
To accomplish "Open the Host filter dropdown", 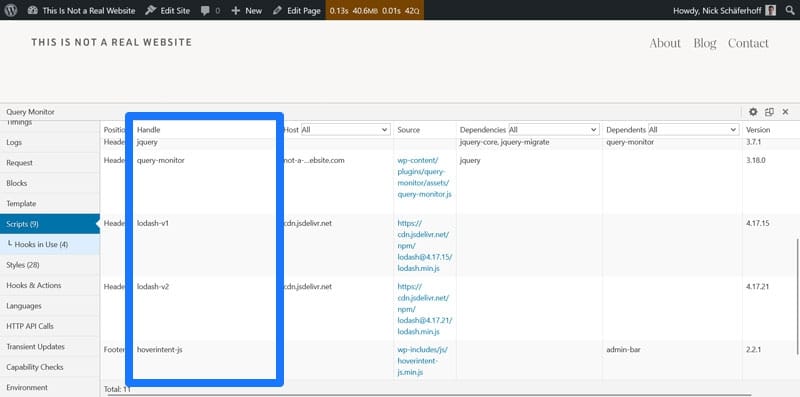I will click(345, 130).
